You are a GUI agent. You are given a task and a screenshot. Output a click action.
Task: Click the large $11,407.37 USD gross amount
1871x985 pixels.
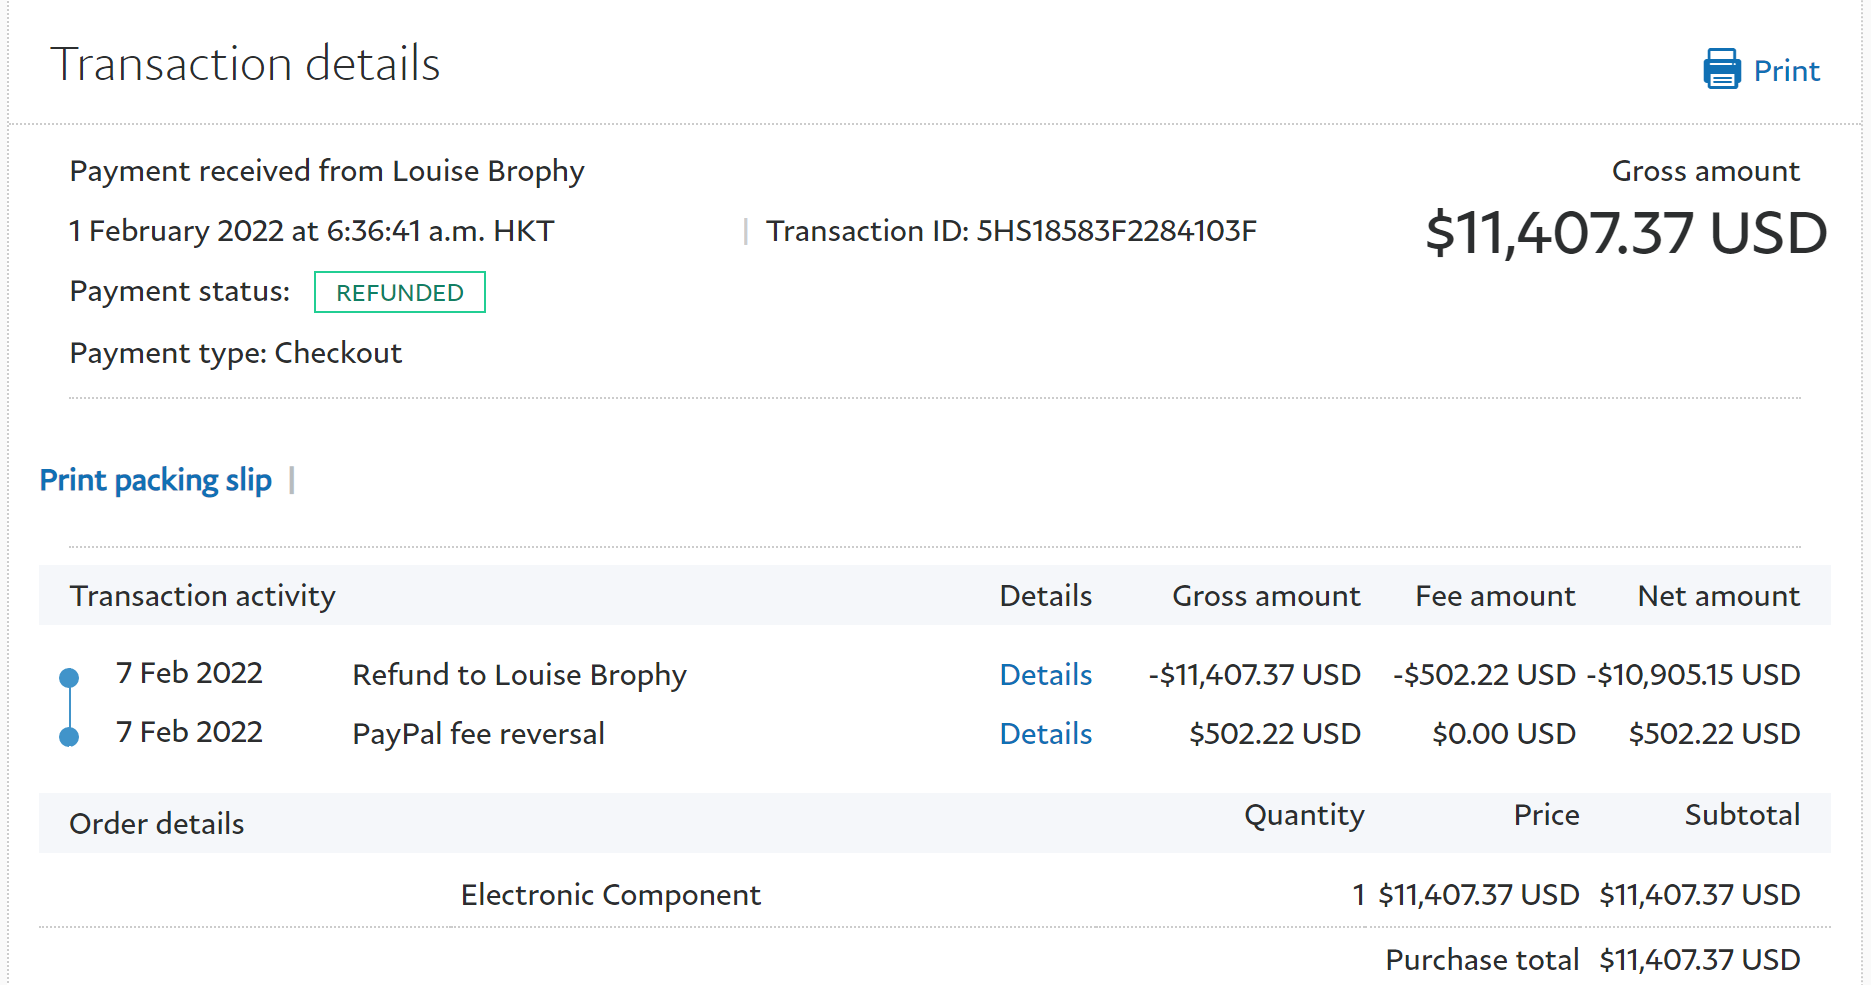[1625, 233]
